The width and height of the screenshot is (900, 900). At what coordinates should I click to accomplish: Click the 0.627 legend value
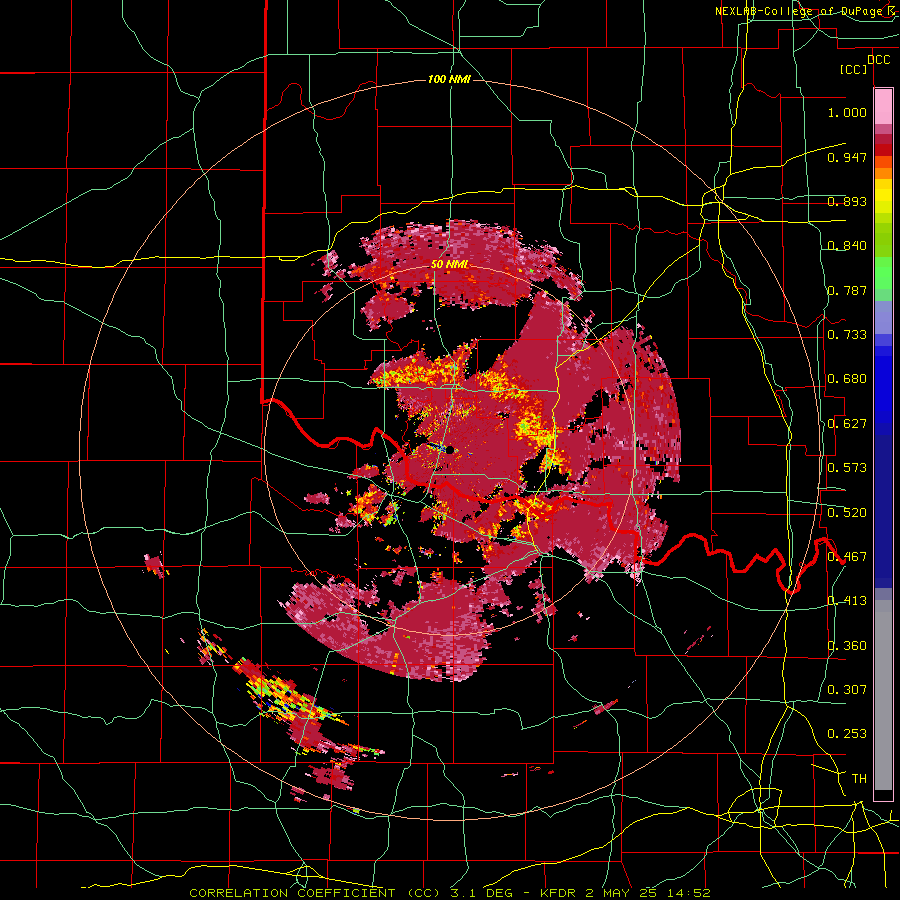(x=847, y=424)
